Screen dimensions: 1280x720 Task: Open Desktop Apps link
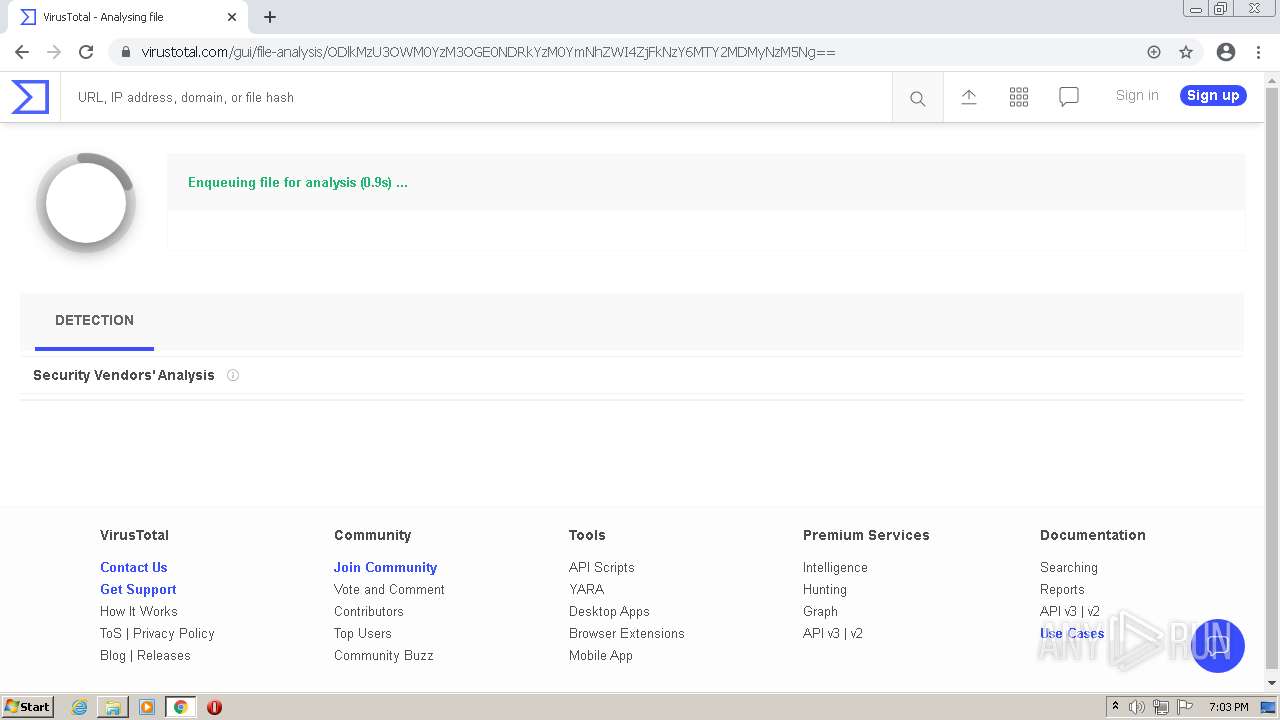pos(609,611)
